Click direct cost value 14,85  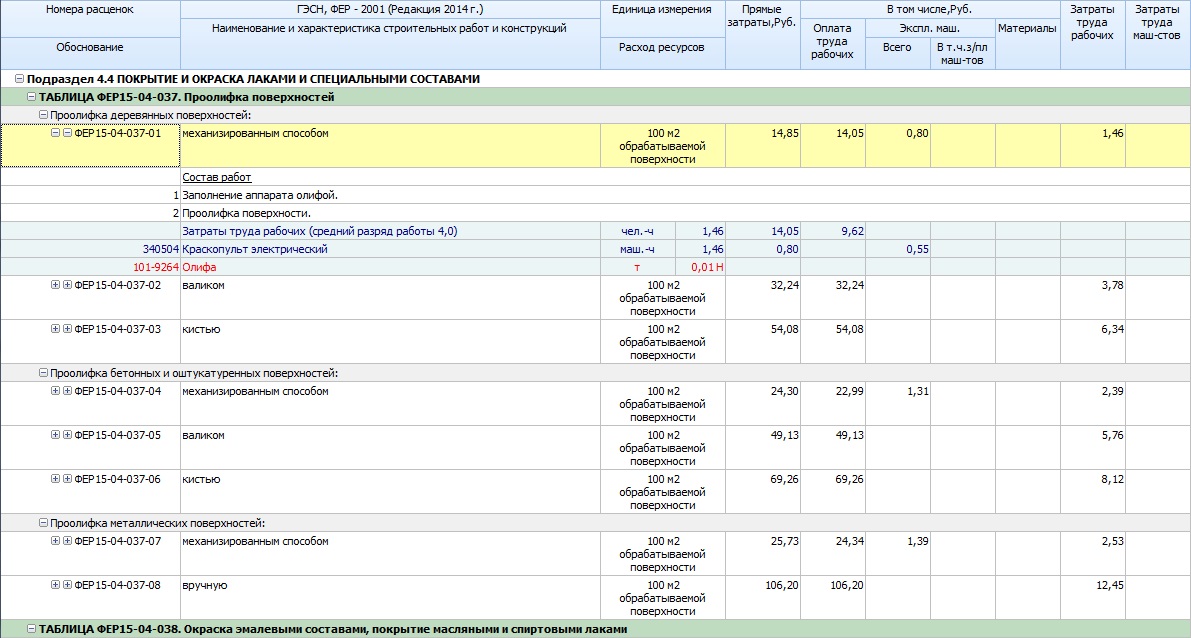tap(785, 133)
